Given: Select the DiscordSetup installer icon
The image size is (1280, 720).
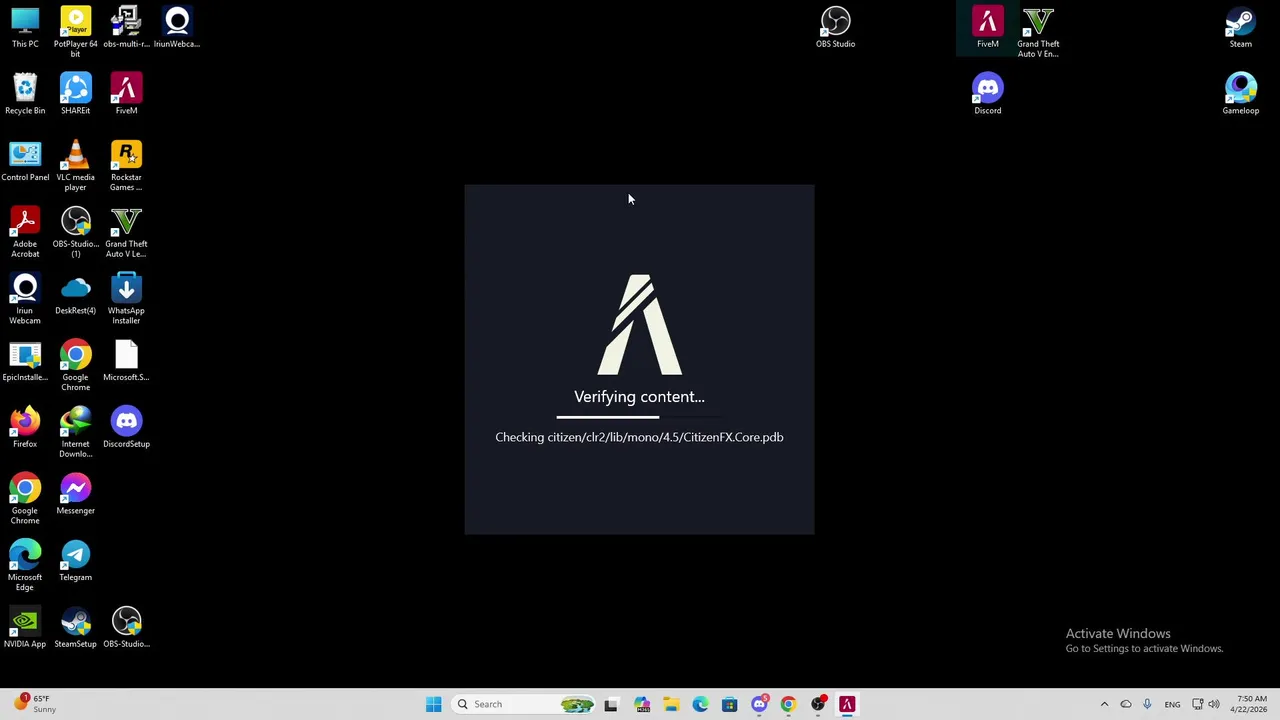Looking at the screenshot, I should click(126, 428).
